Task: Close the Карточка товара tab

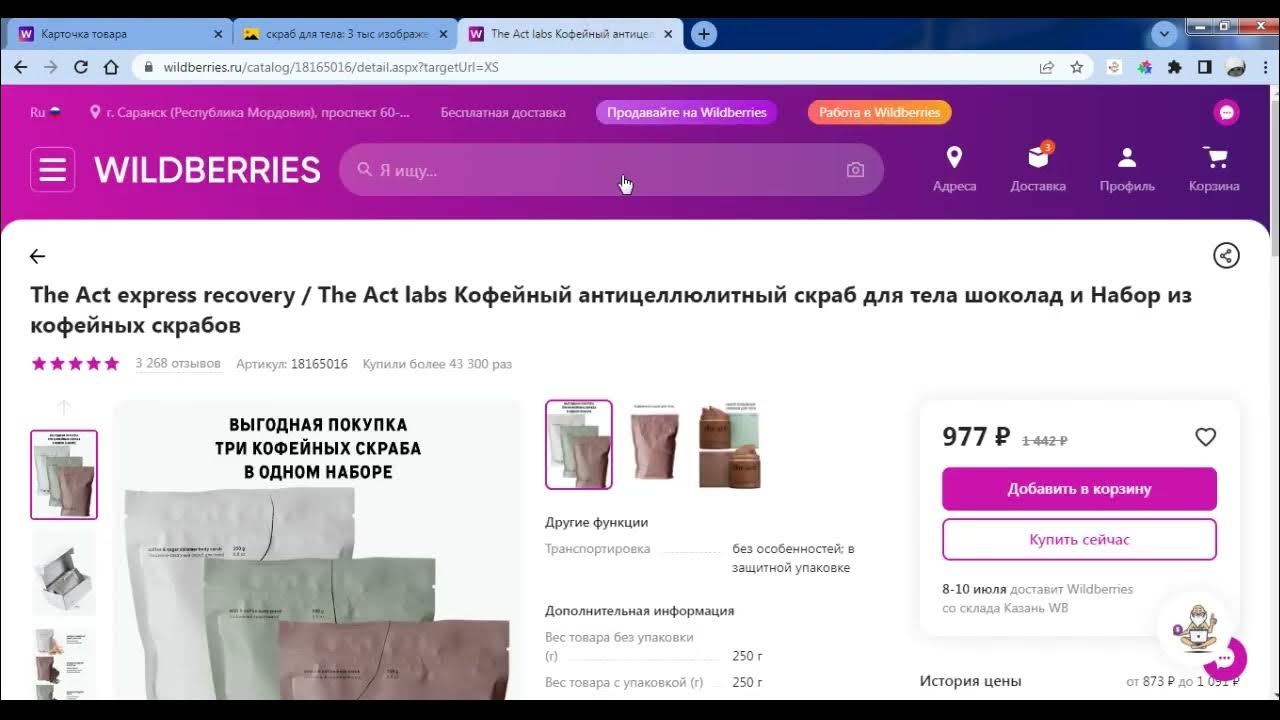Action: [218, 34]
